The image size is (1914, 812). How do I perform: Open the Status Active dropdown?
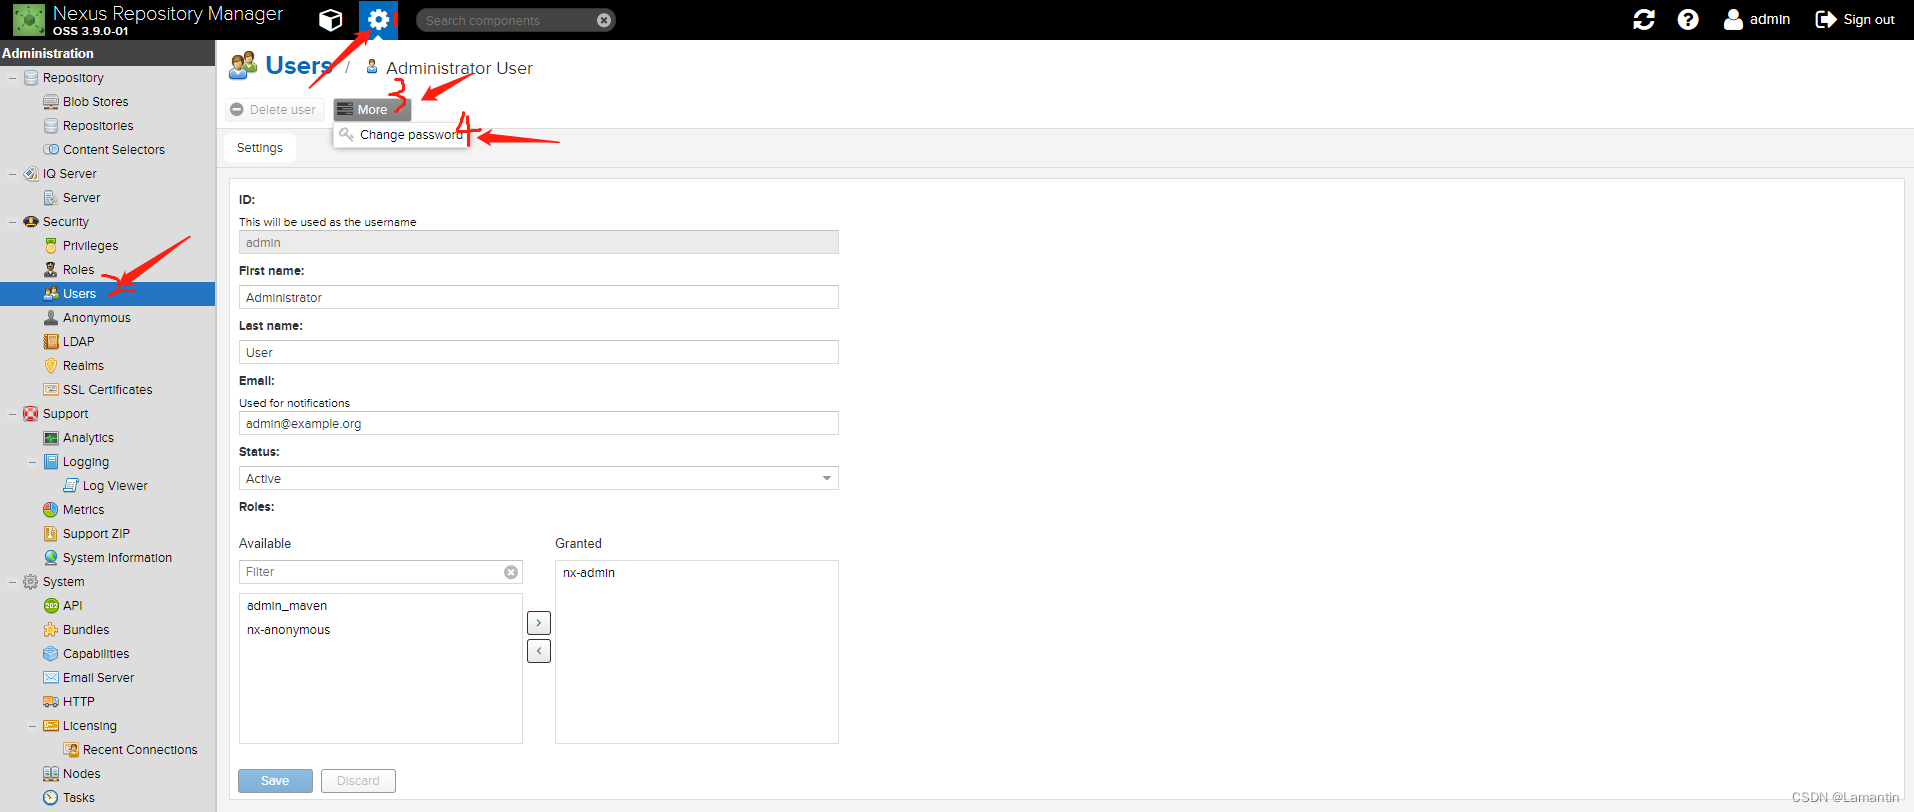click(x=539, y=478)
